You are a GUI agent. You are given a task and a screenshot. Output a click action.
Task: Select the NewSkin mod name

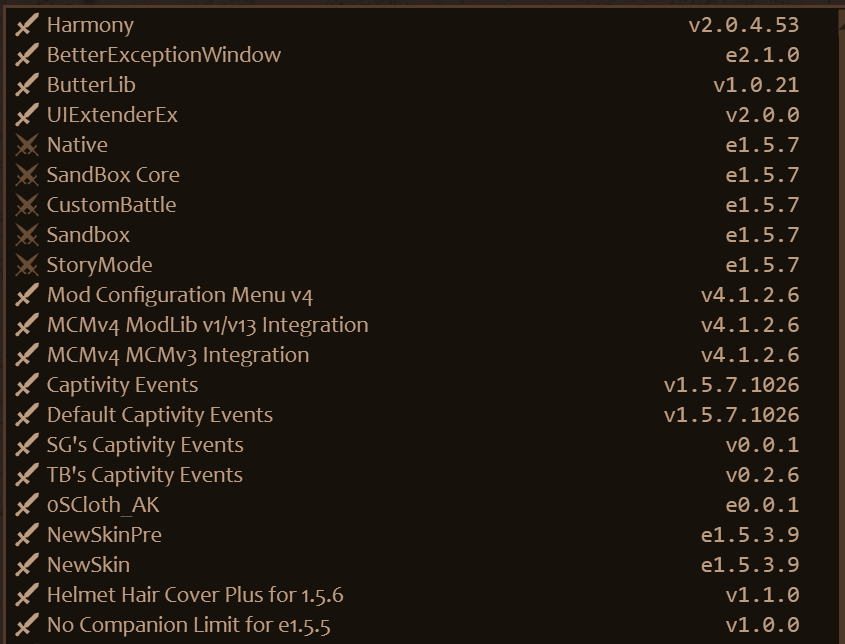click(88, 565)
